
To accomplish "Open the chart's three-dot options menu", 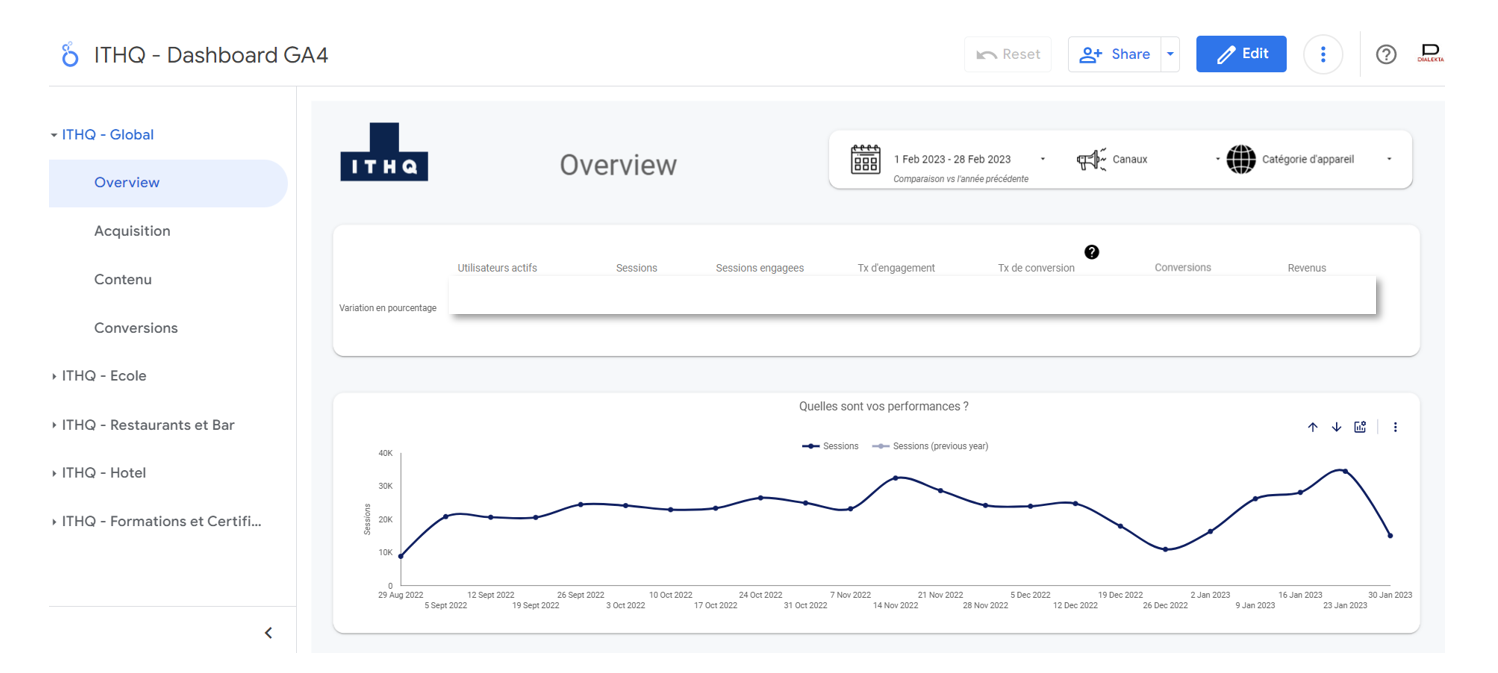I will click(x=1395, y=427).
